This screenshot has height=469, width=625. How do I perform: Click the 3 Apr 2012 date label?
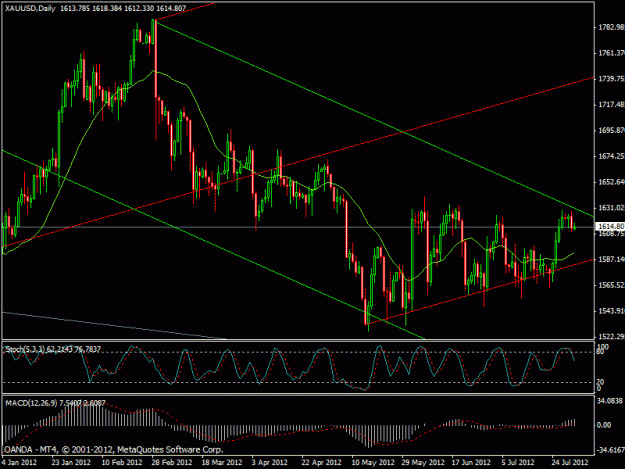pos(270,463)
